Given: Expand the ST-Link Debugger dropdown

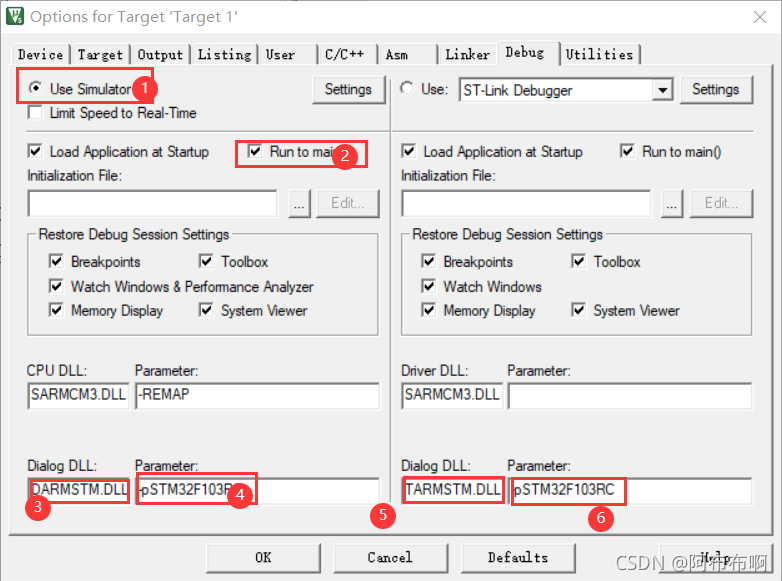Looking at the screenshot, I should (x=662, y=90).
